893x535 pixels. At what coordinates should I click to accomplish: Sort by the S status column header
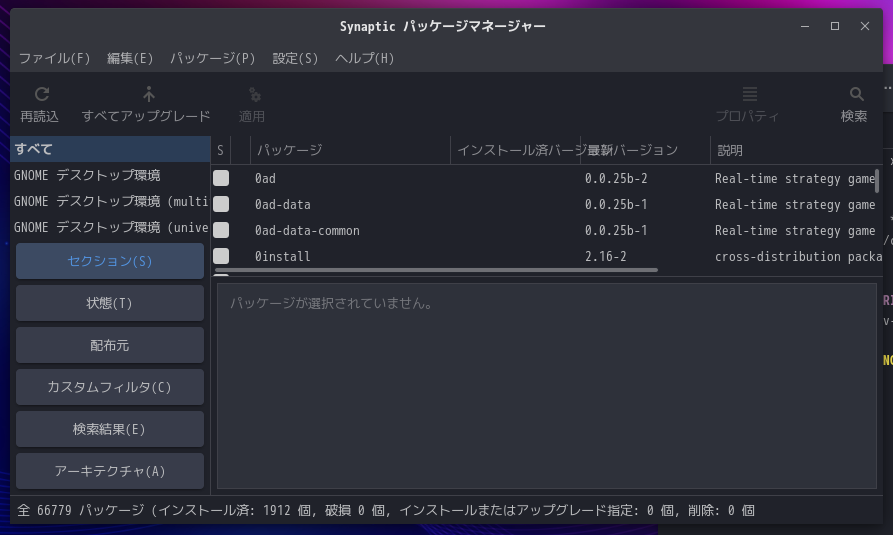(x=221, y=150)
